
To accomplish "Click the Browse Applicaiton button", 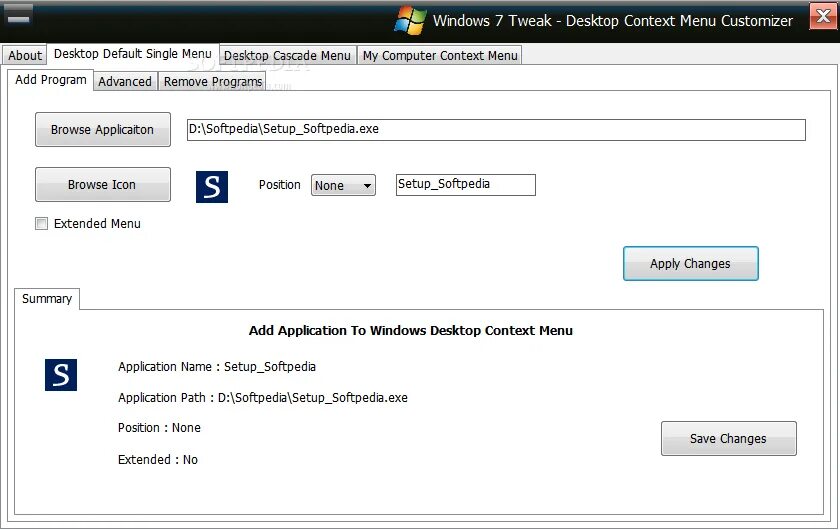I will pos(103,130).
